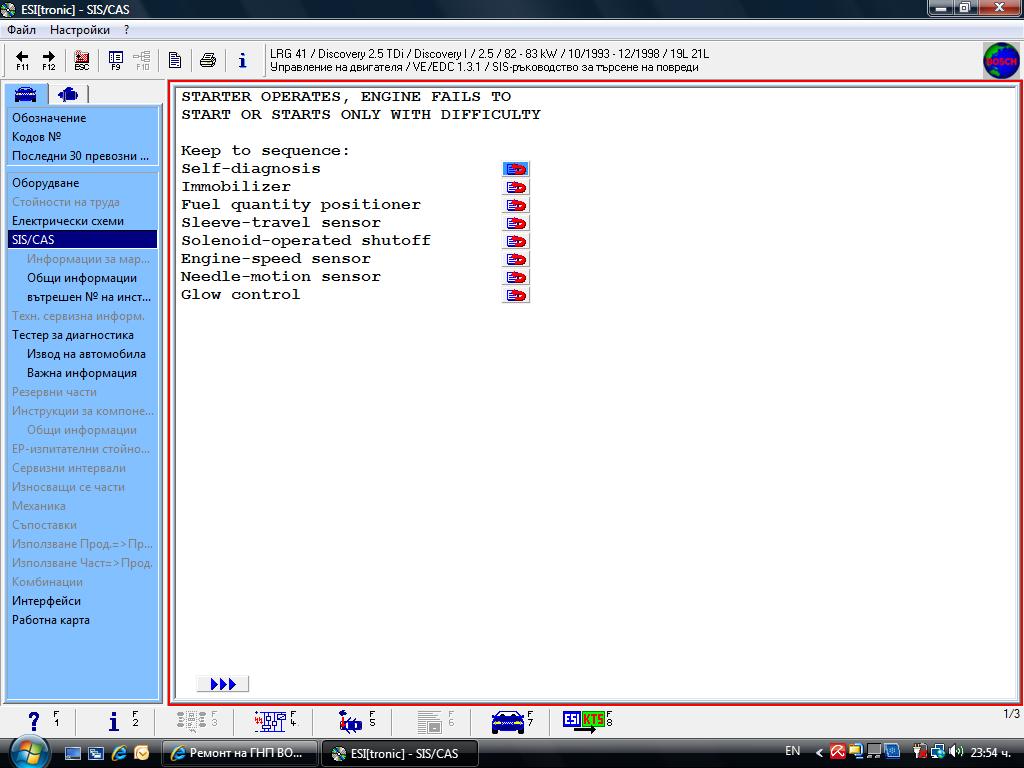
Task: Open Needle-motion sensor link icon
Action: 516,277
